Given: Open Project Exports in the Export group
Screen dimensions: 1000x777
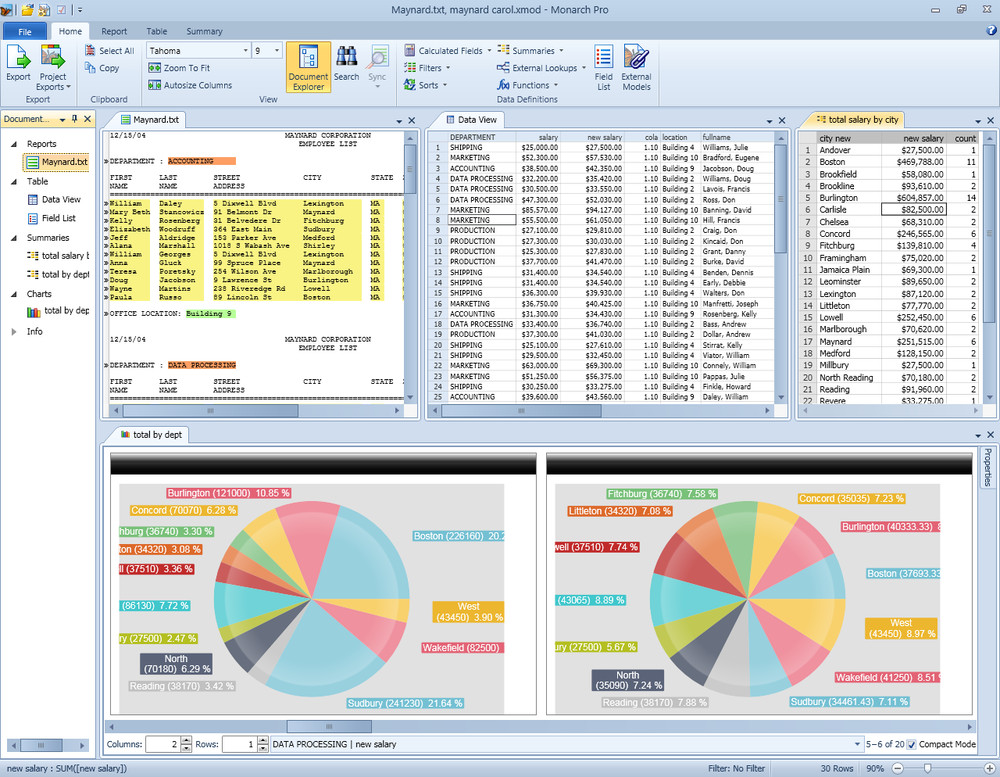Looking at the screenshot, I should [x=53, y=67].
